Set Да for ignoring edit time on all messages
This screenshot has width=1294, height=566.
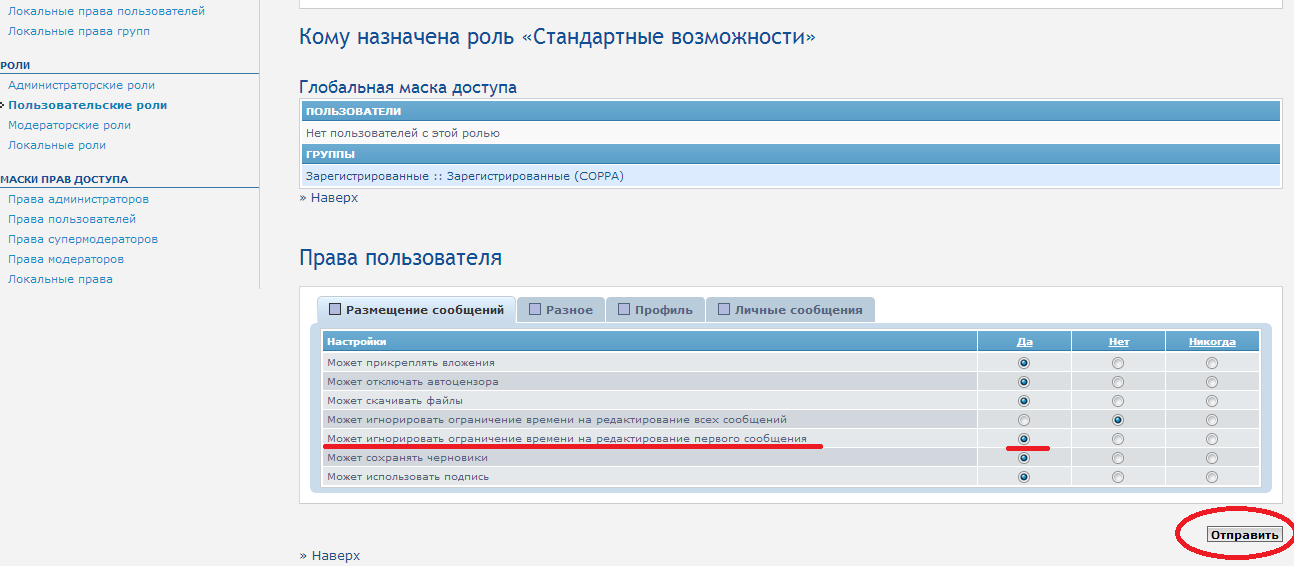click(x=1023, y=420)
